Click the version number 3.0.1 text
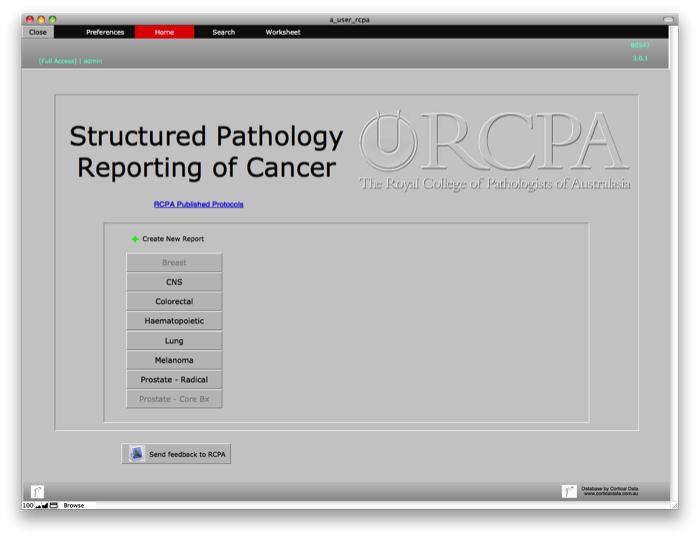The height and width of the screenshot is (539, 700). click(640, 58)
